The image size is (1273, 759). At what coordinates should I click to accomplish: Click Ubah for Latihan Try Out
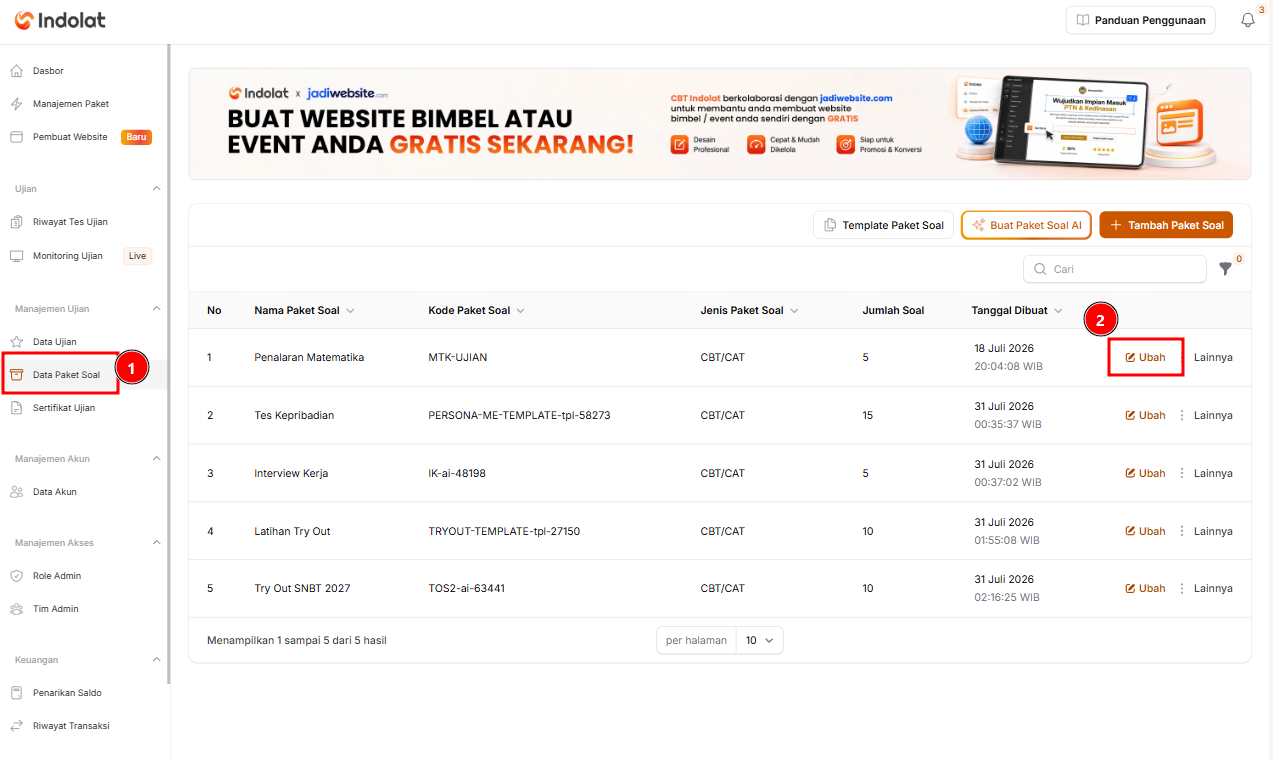1145,531
